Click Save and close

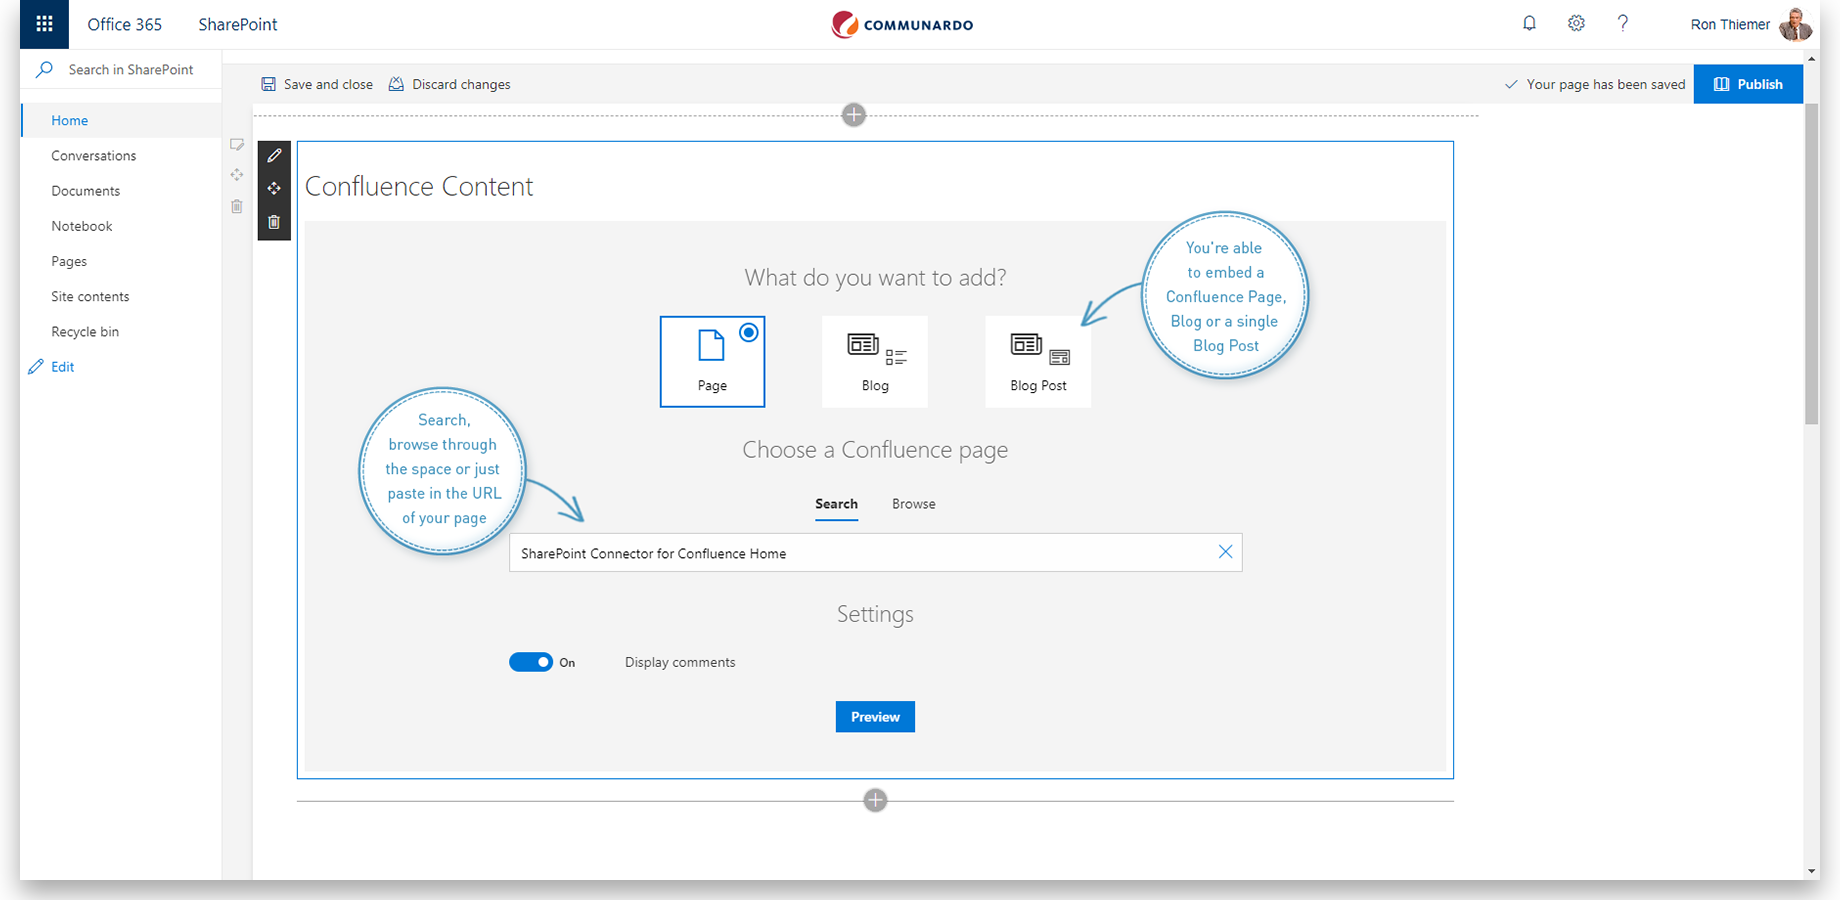point(317,84)
